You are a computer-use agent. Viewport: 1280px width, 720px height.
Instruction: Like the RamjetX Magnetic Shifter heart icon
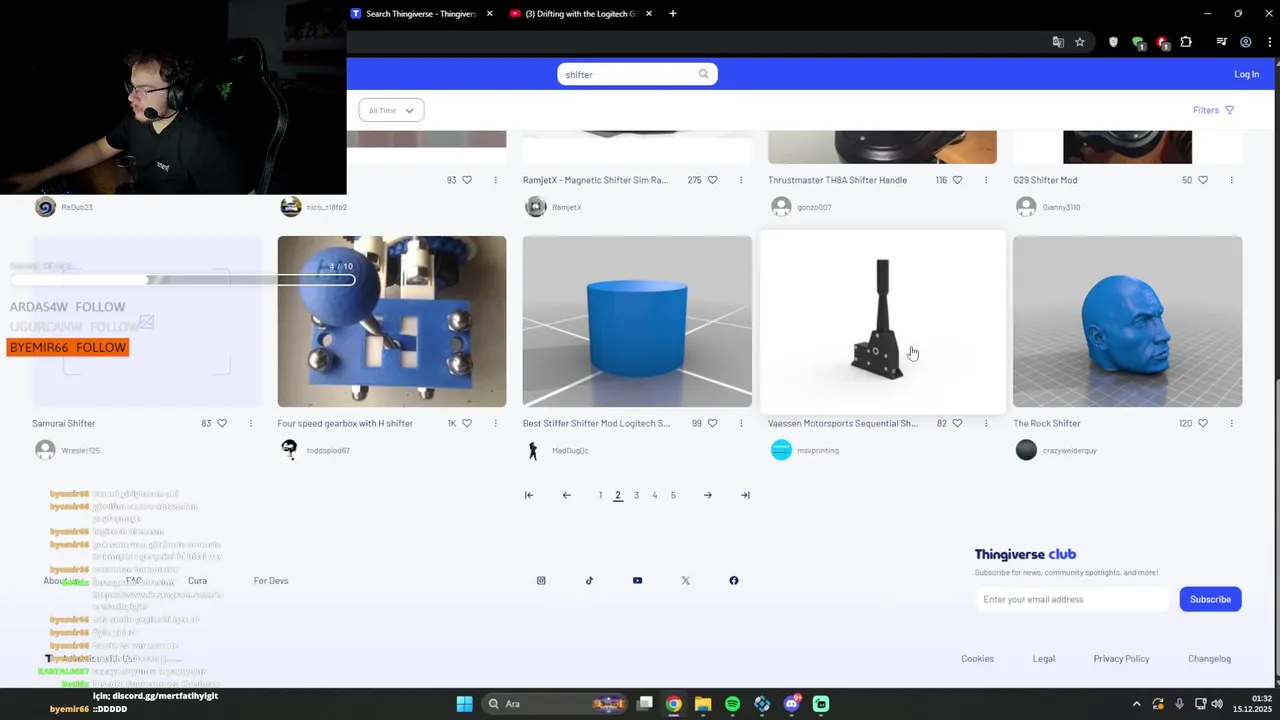(712, 180)
